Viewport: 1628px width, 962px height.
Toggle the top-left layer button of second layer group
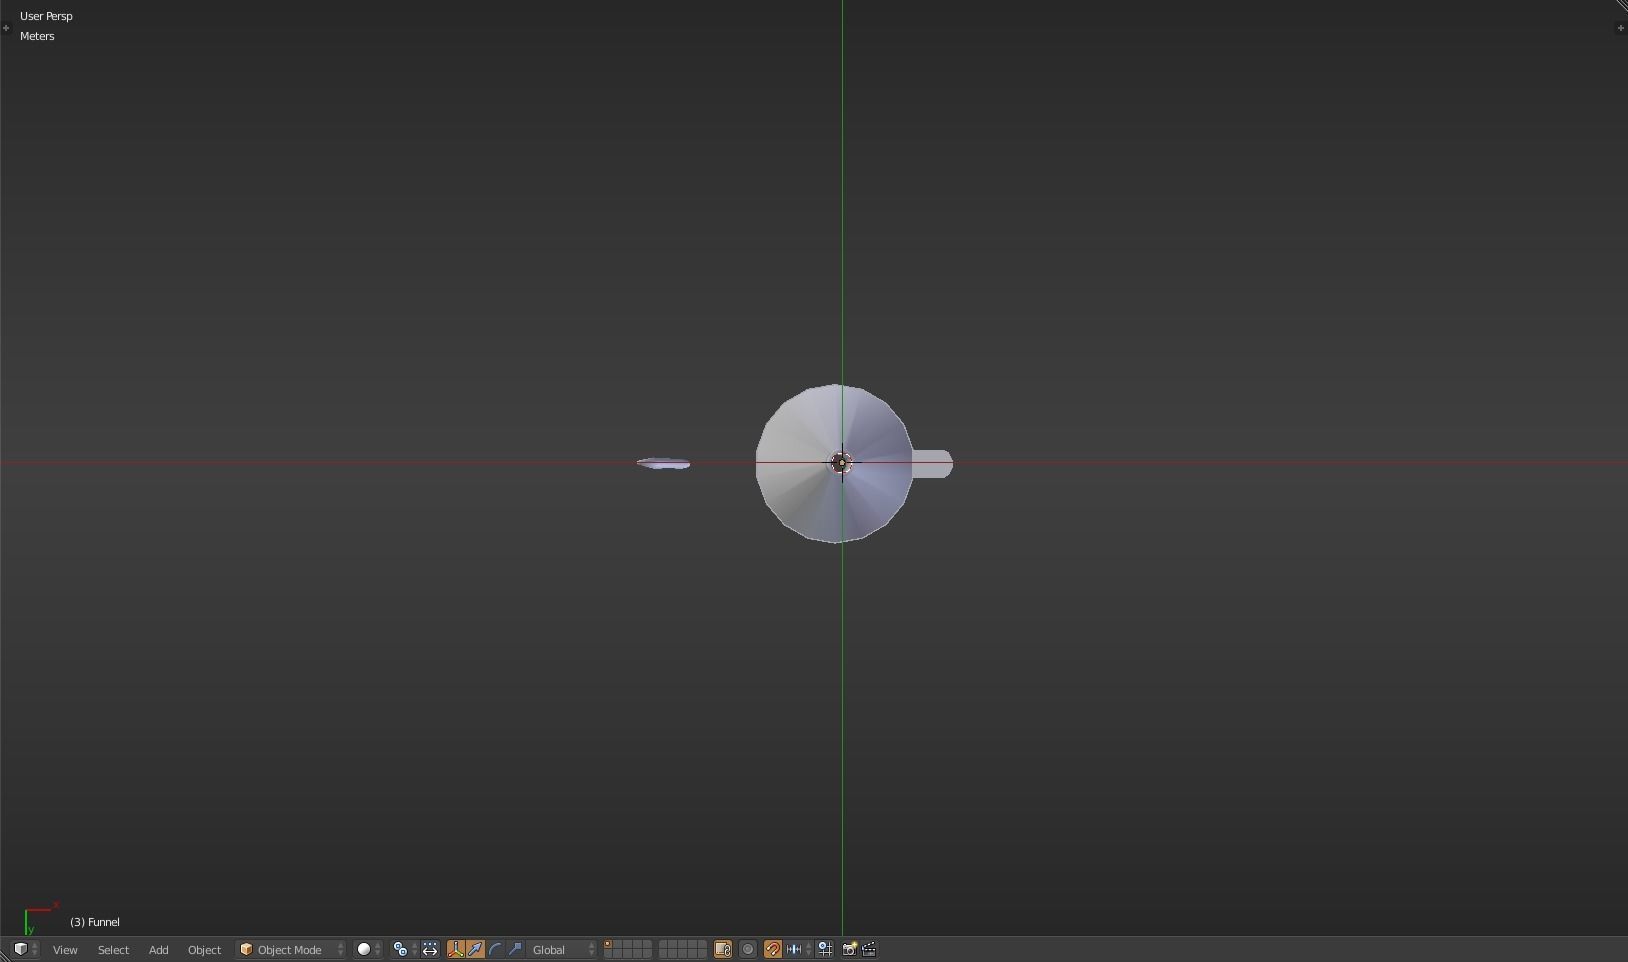click(x=663, y=945)
